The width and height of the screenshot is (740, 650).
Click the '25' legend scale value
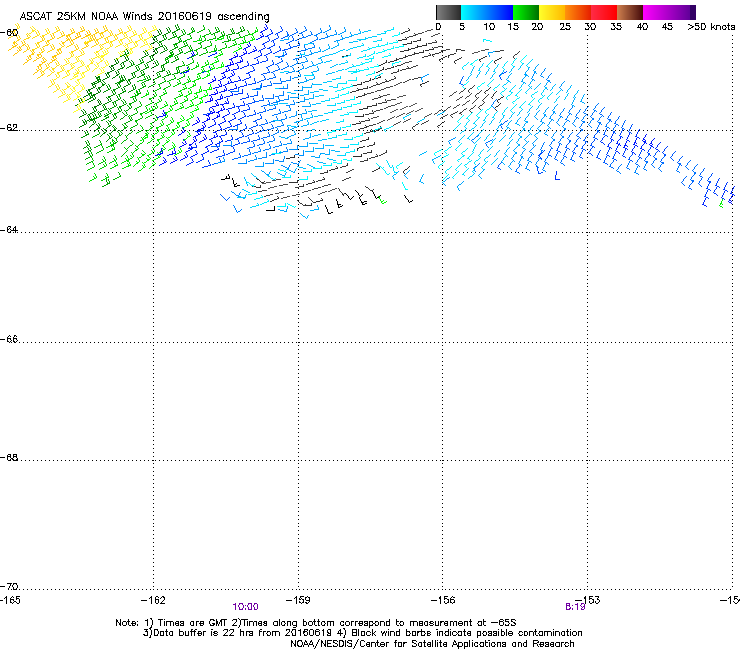pyautogui.click(x=565, y=27)
